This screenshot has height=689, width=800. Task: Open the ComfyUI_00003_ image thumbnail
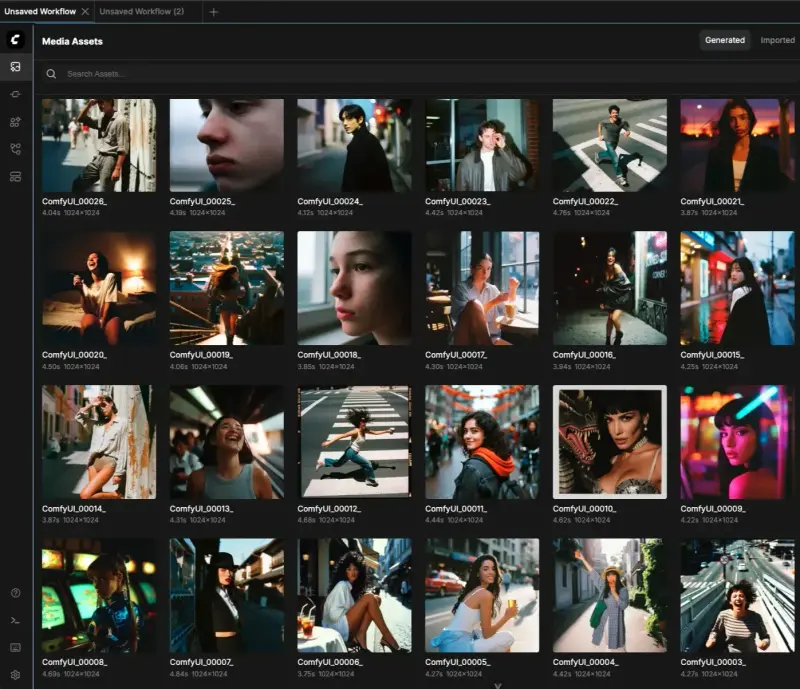pos(737,596)
